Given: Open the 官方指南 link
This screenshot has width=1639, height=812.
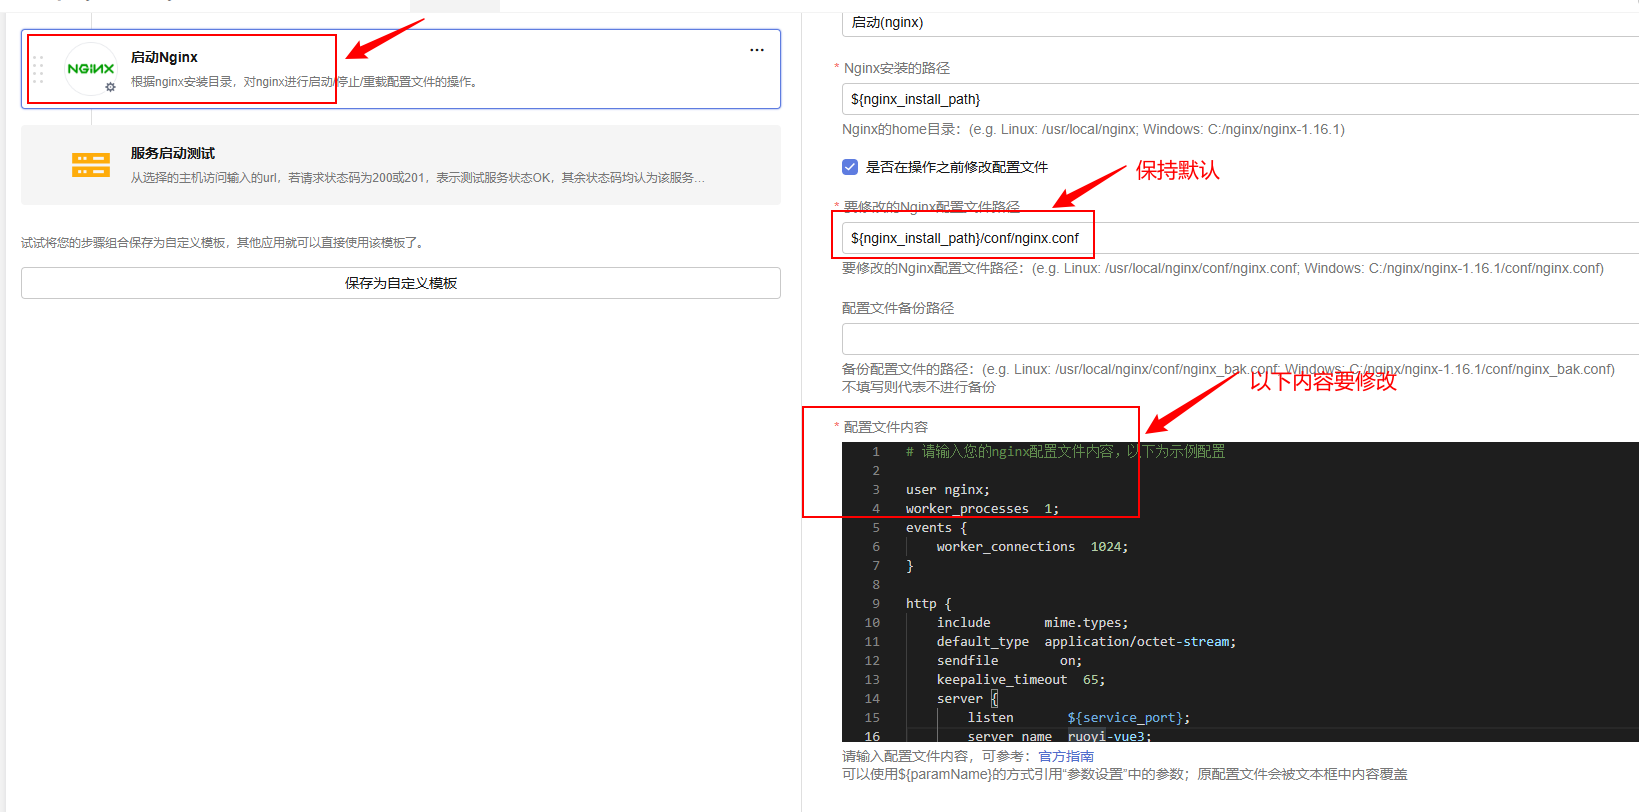Looking at the screenshot, I should [x=1066, y=756].
